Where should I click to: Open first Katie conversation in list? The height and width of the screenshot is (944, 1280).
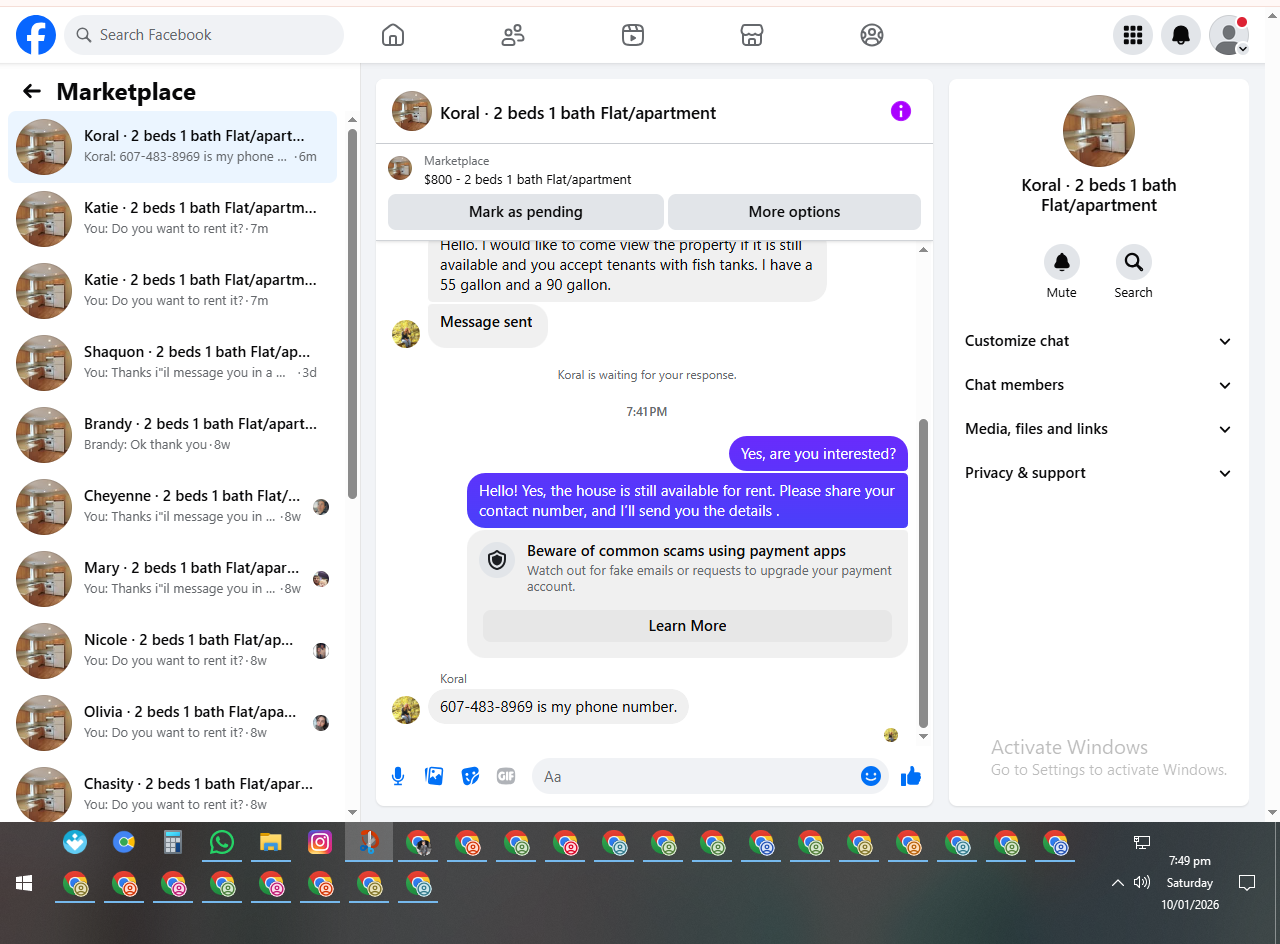click(172, 219)
